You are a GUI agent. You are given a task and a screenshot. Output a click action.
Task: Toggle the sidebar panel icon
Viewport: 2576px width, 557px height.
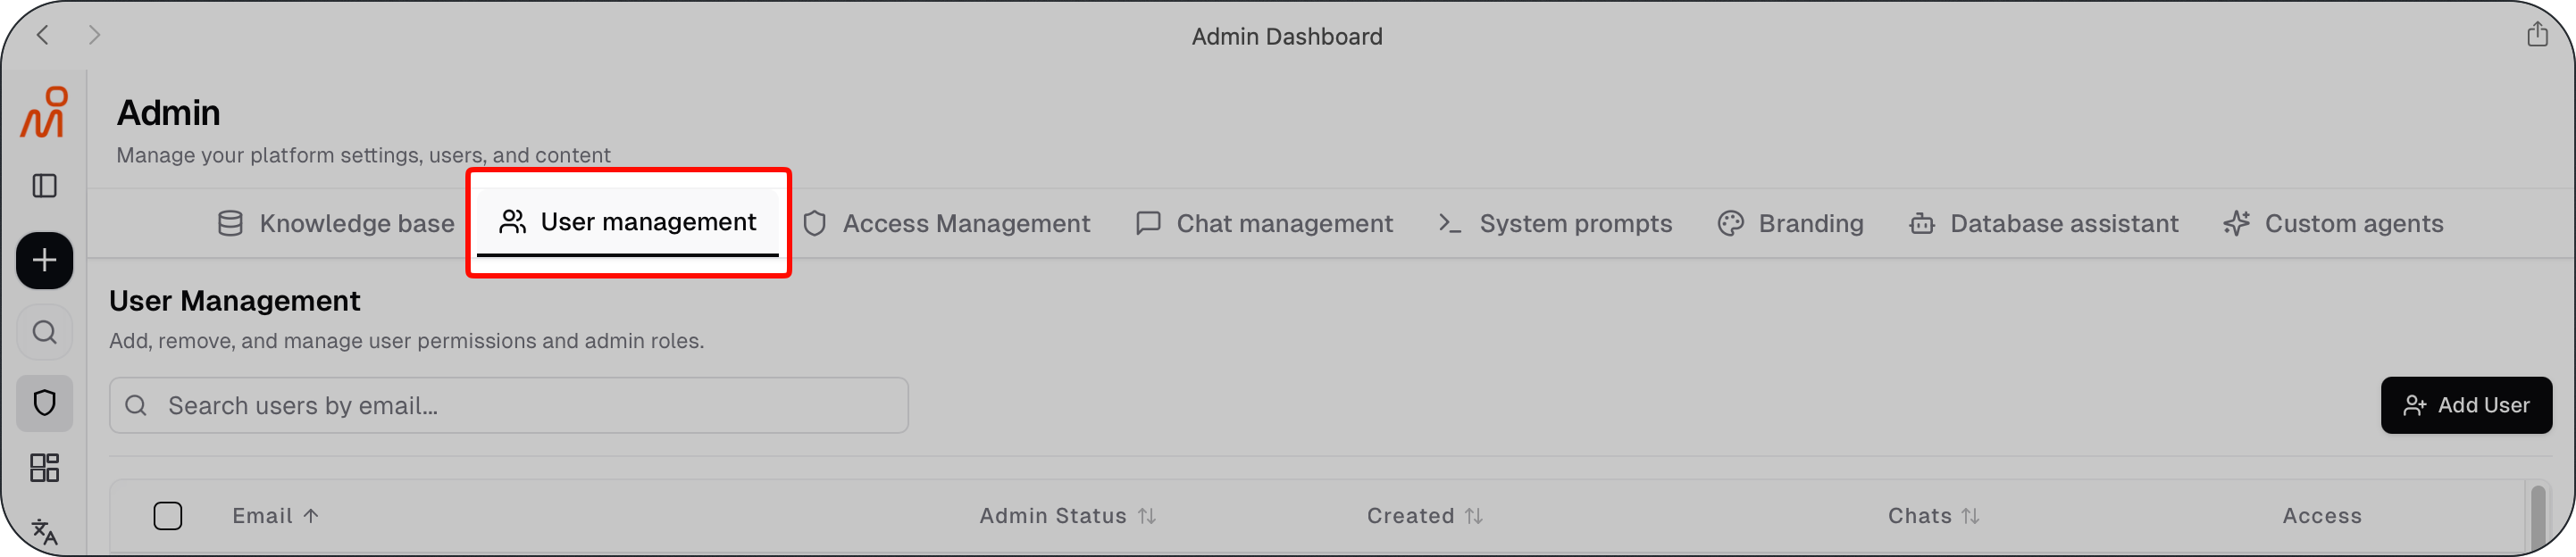click(x=44, y=186)
